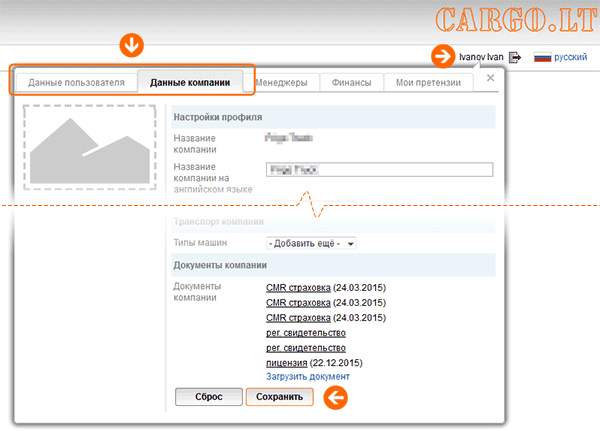The image size is (600, 431).
Task: Click the logout icon beside Ivanov Ivan
Action: tap(515, 58)
